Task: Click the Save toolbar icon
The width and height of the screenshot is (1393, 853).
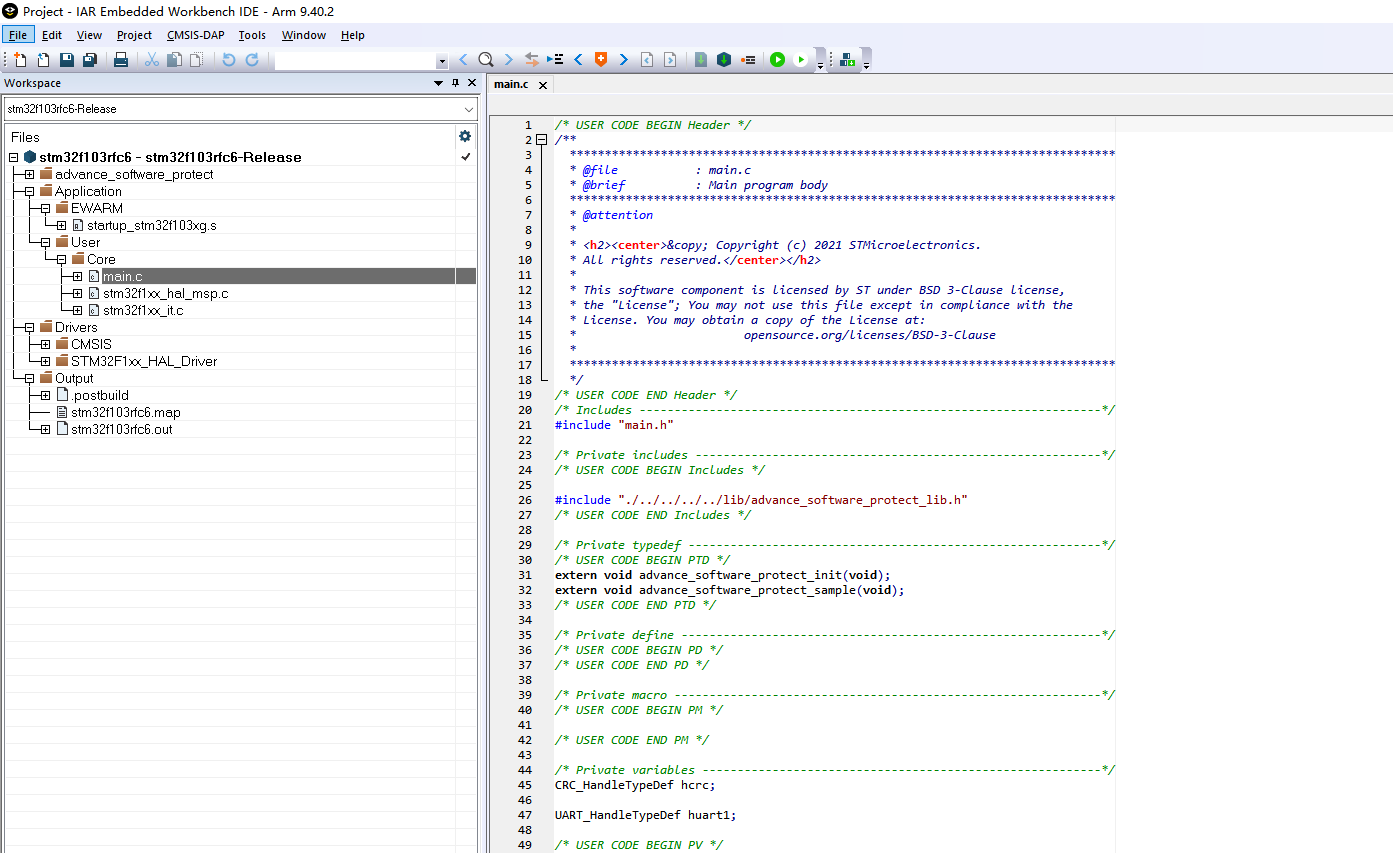Action: coord(66,60)
